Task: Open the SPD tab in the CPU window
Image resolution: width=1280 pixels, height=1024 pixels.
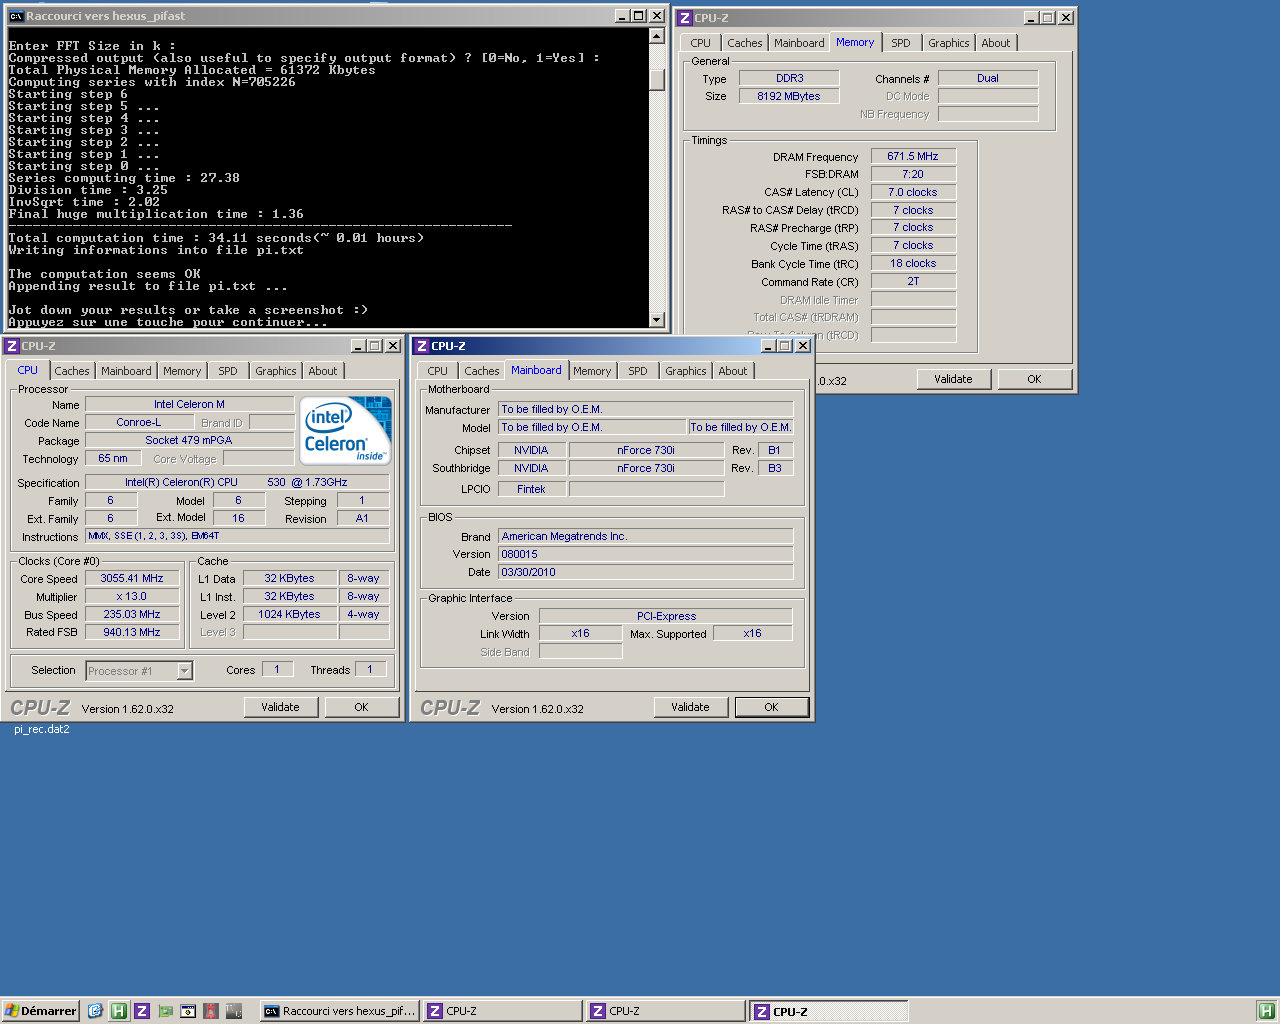Action: pos(228,371)
